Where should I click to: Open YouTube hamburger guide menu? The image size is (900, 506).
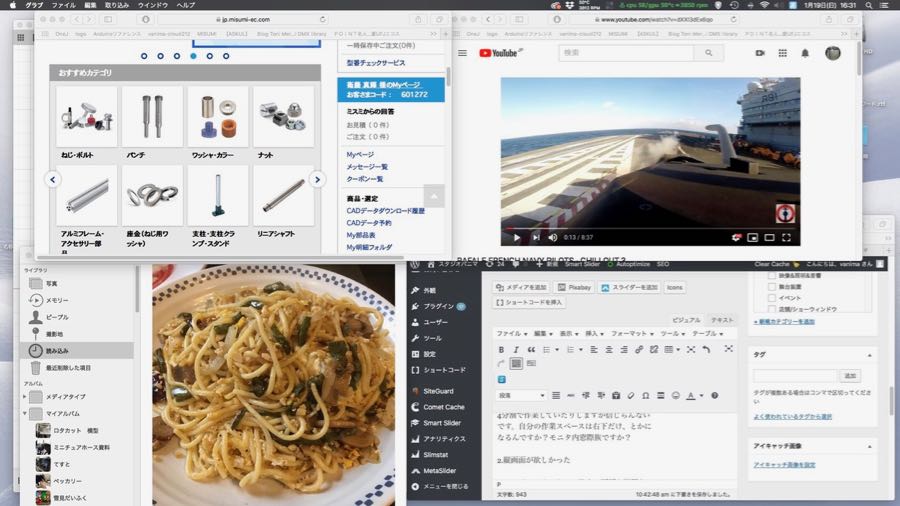click(462, 53)
